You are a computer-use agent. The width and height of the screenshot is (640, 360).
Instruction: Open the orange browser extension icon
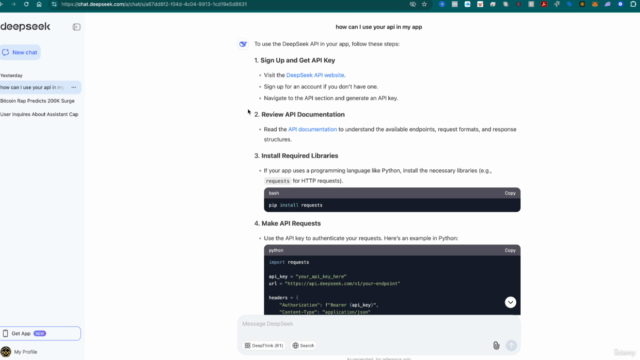click(x=595, y=4)
